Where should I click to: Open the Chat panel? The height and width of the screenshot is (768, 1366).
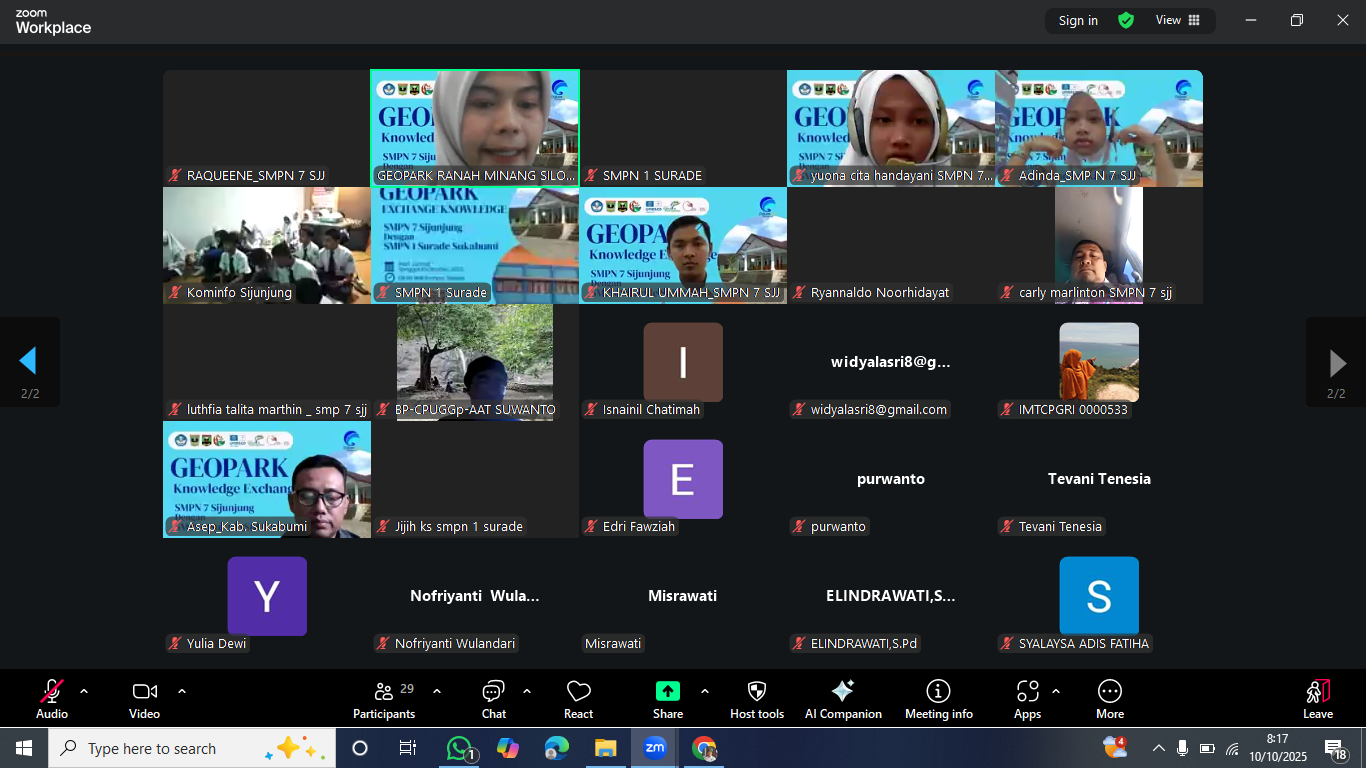click(x=493, y=699)
